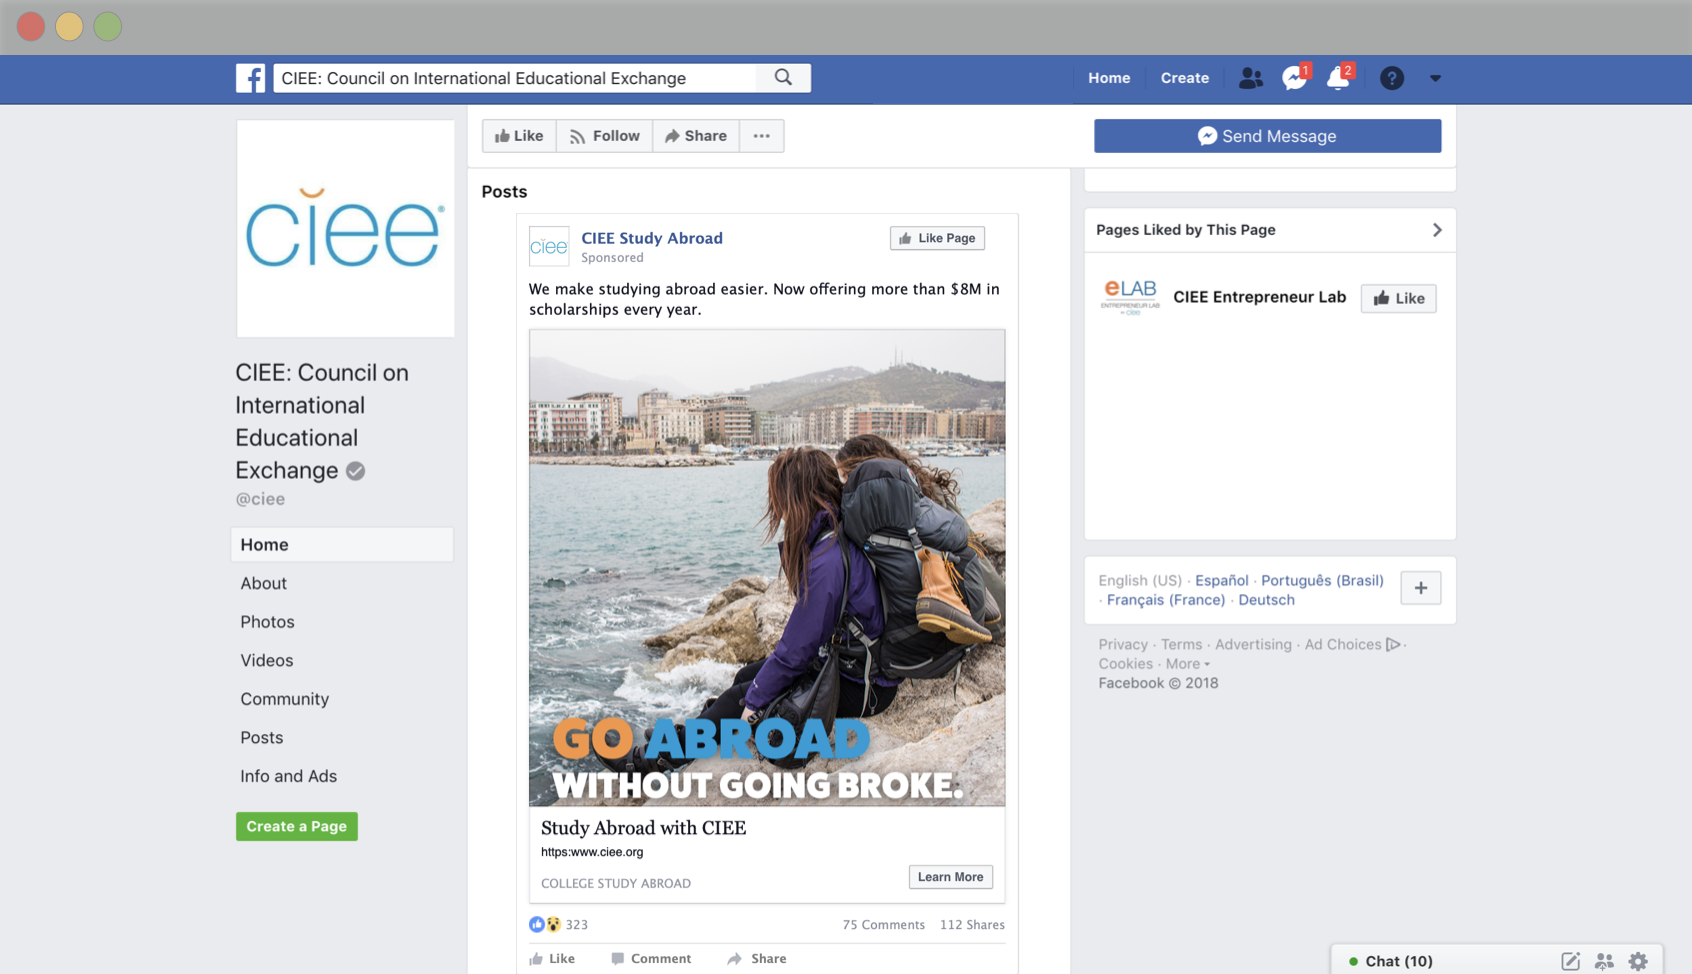Viewport: 1692px width, 974px height.
Task: Open the help question mark icon
Action: [1391, 78]
